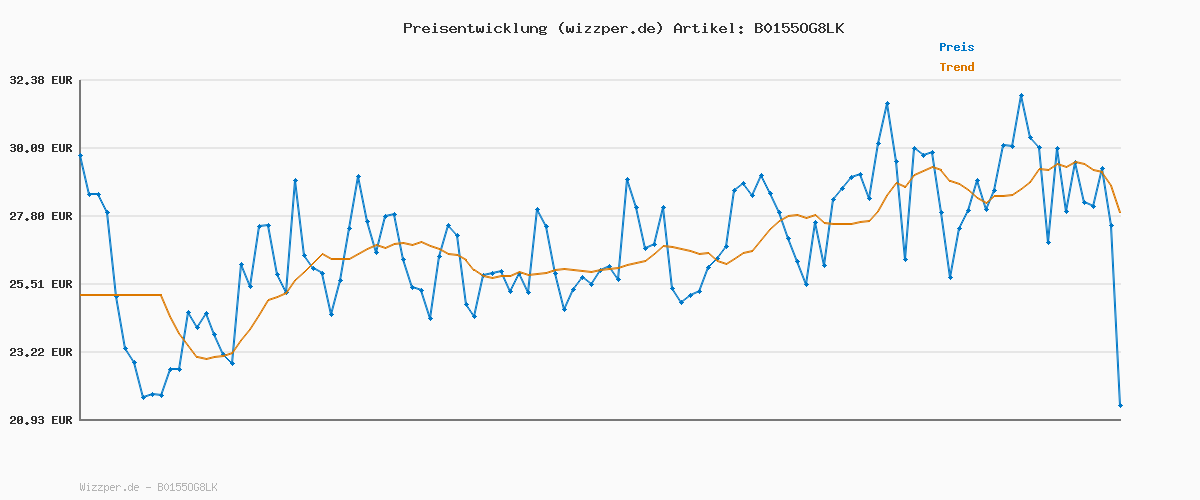1200x500 pixels.
Task: Click the '(wizzper.de)' text in the chart title
Action: 607,28
